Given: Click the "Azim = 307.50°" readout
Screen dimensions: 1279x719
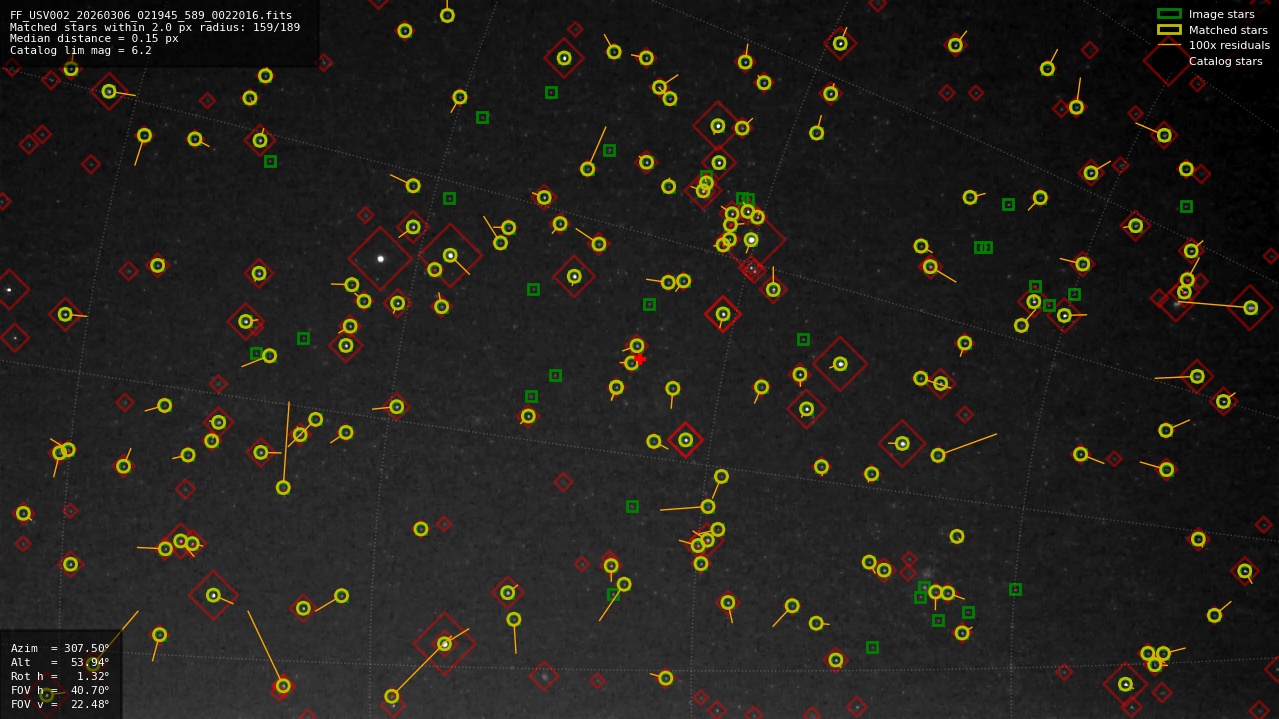Looking at the screenshot, I should [x=60, y=648].
